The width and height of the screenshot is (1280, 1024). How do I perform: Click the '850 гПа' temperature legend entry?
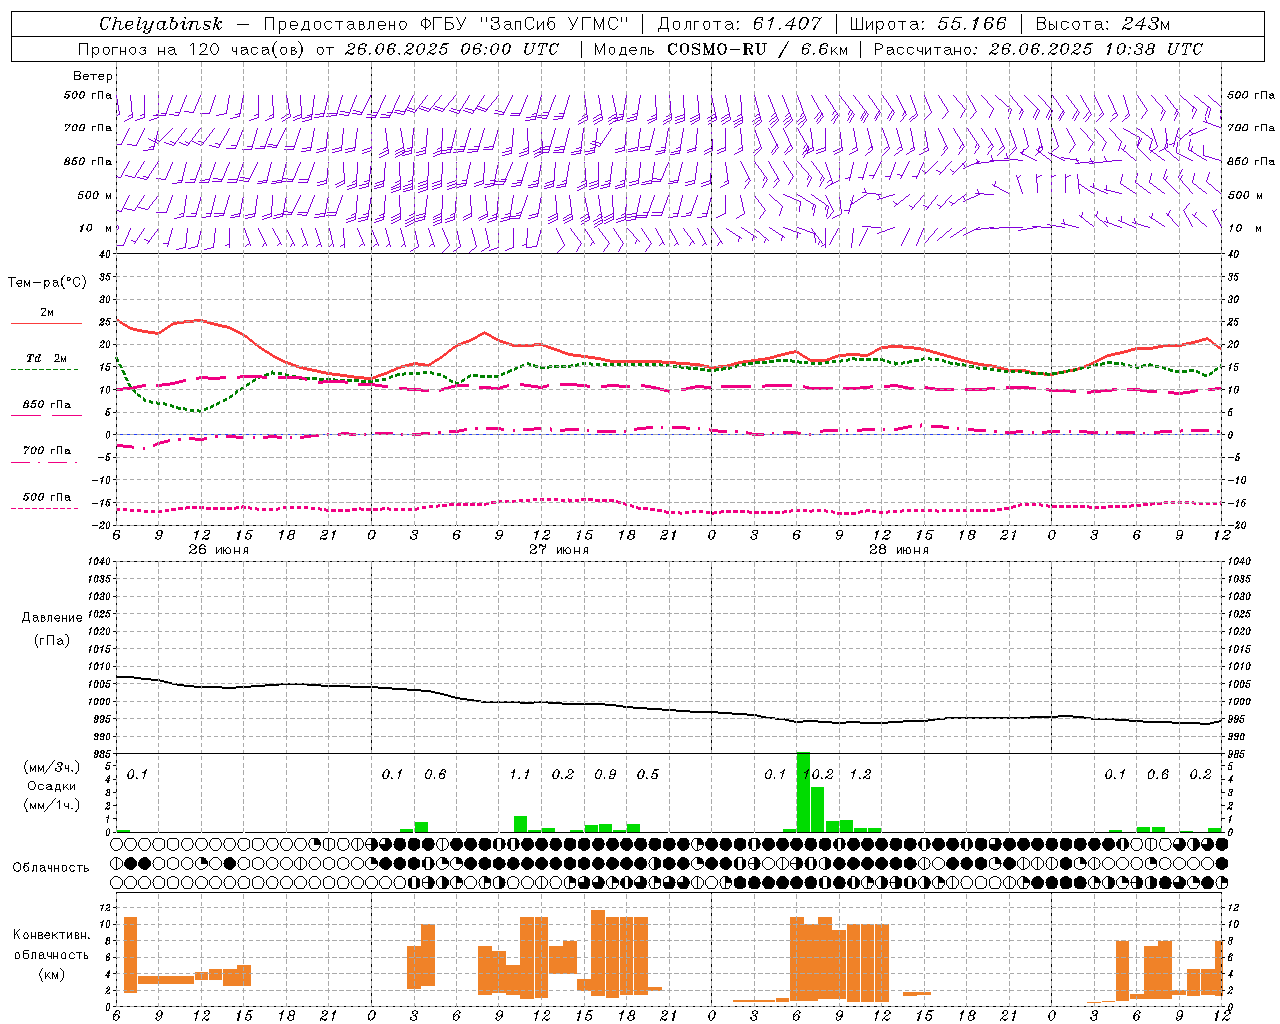47,405
